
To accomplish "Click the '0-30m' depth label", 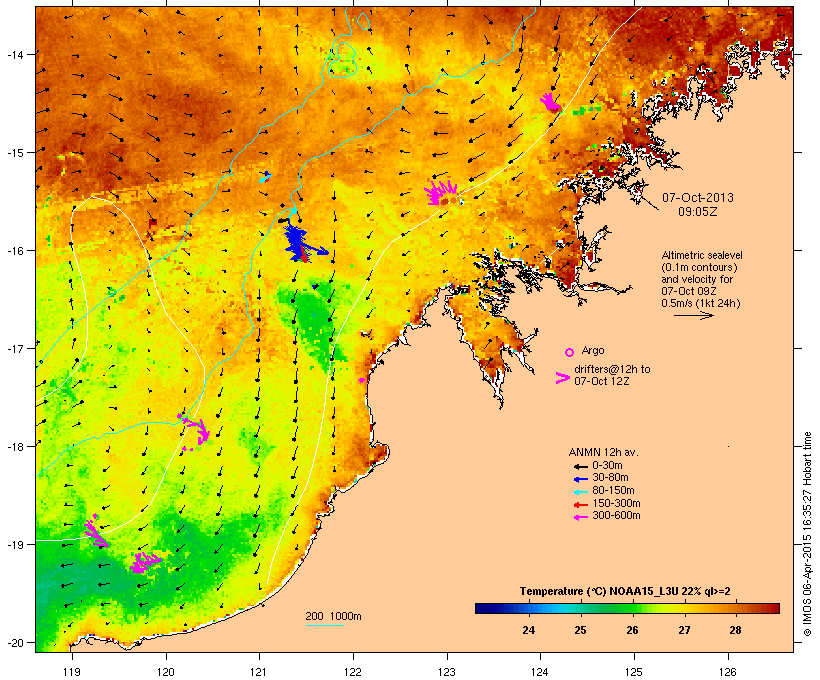I will pyautogui.click(x=607, y=466).
